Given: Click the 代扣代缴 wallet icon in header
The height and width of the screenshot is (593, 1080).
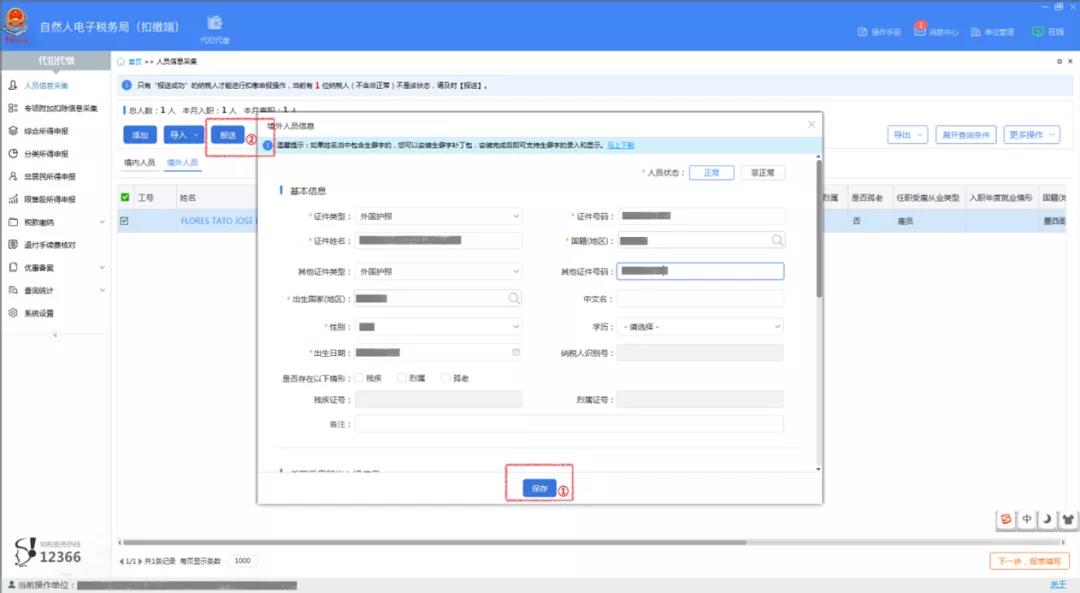Looking at the screenshot, I should [x=214, y=24].
